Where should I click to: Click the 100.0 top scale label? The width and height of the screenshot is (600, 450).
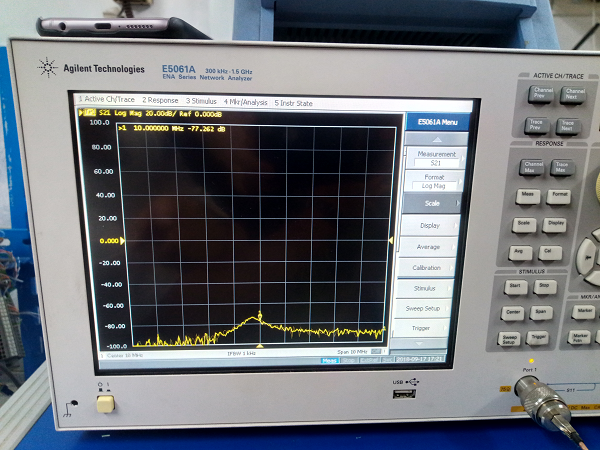(99, 122)
